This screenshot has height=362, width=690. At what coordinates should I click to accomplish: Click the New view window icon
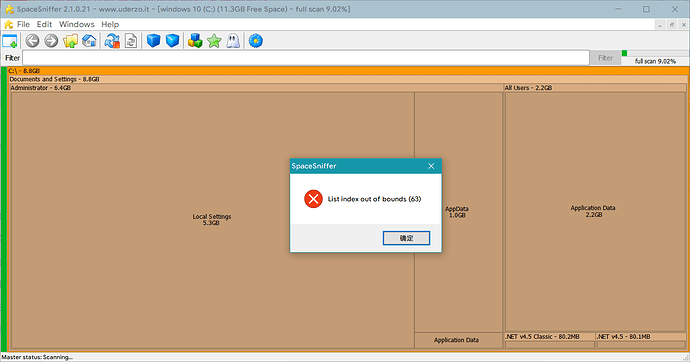10,41
